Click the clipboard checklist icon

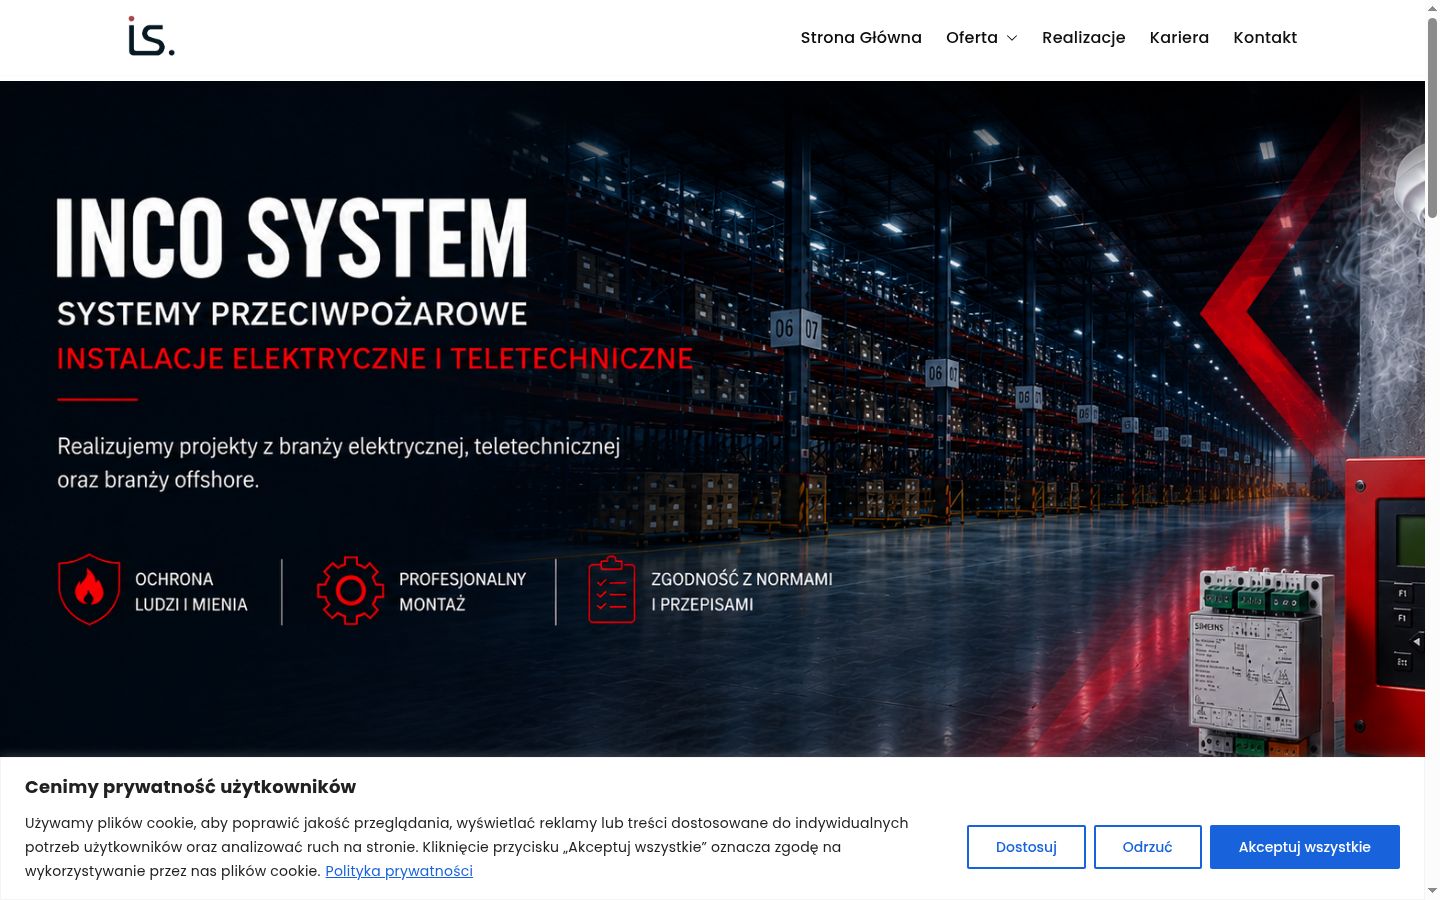point(612,590)
